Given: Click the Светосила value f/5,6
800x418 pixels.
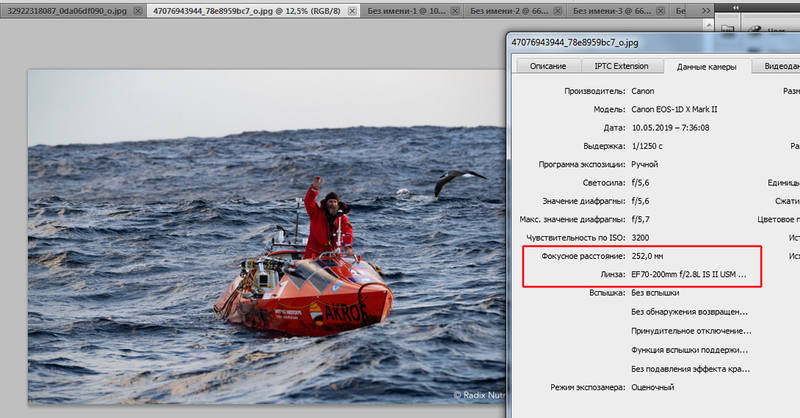Looking at the screenshot, I should (x=640, y=183).
